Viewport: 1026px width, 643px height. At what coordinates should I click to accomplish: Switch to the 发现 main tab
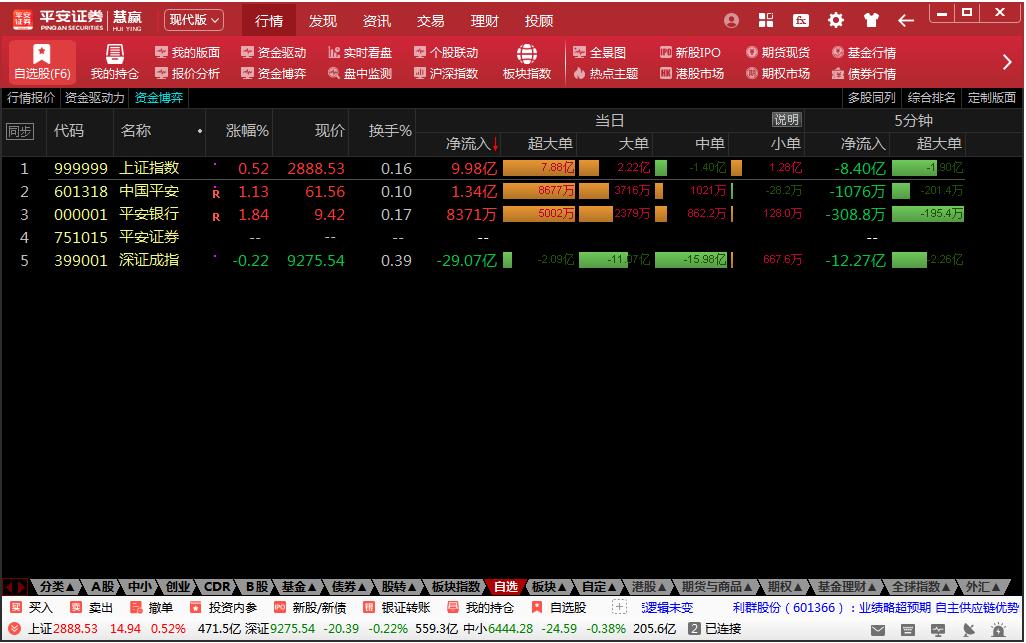pyautogui.click(x=323, y=21)
